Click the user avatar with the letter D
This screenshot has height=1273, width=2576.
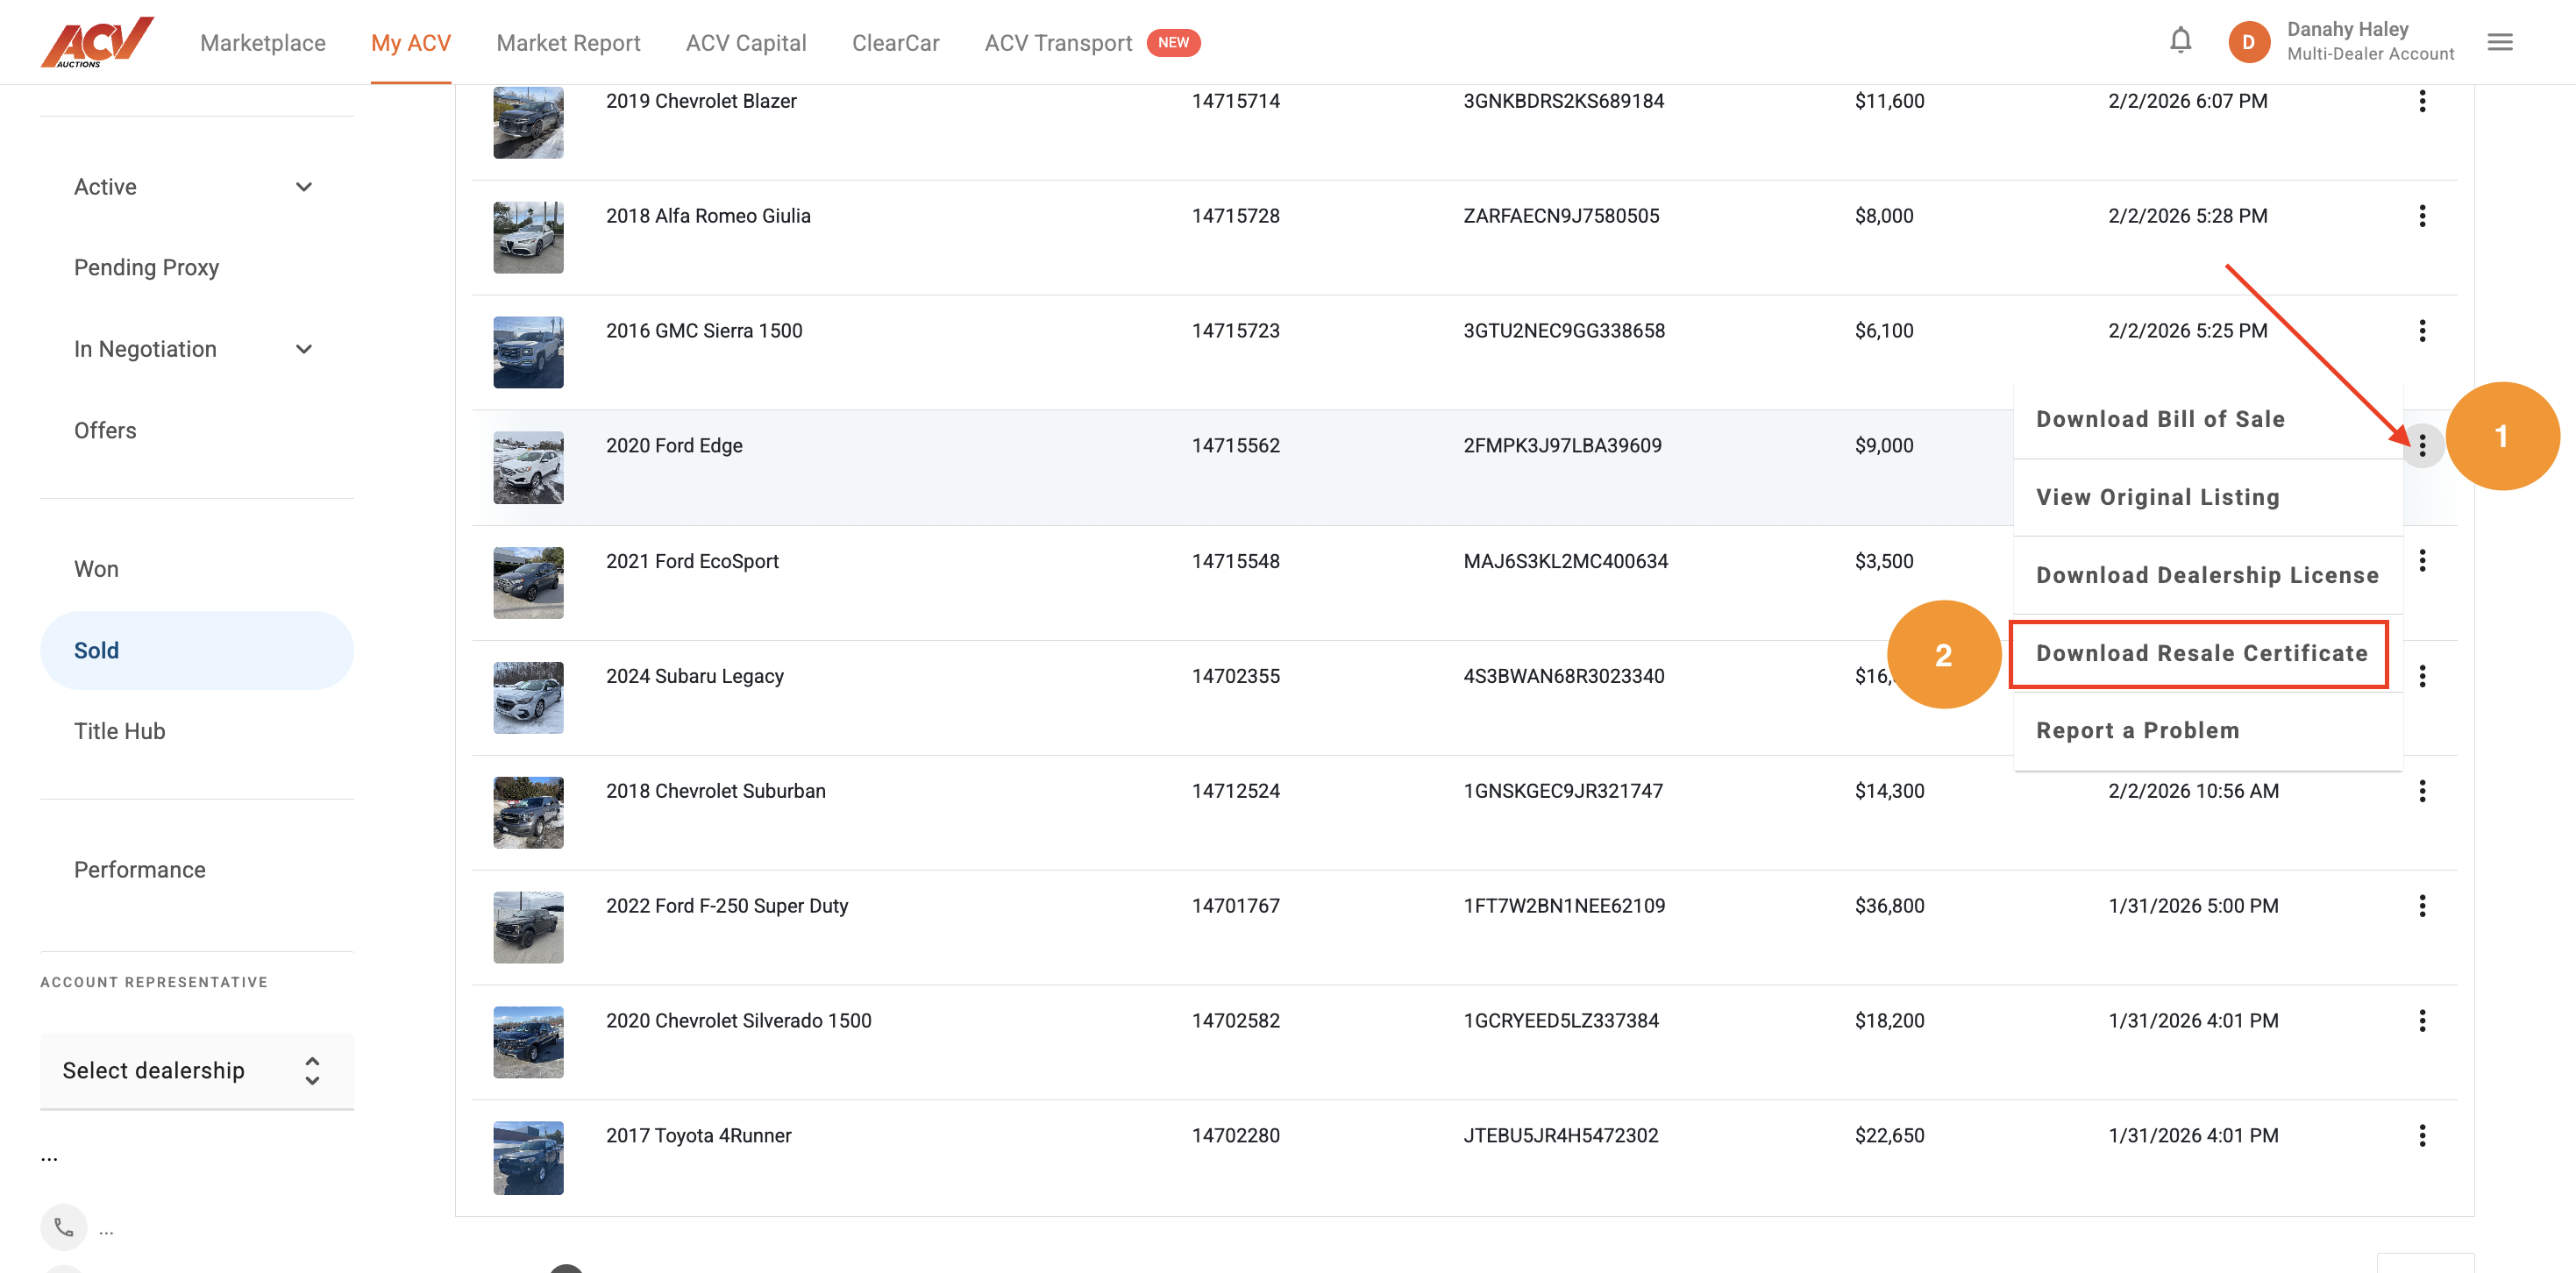[2248, 42]
